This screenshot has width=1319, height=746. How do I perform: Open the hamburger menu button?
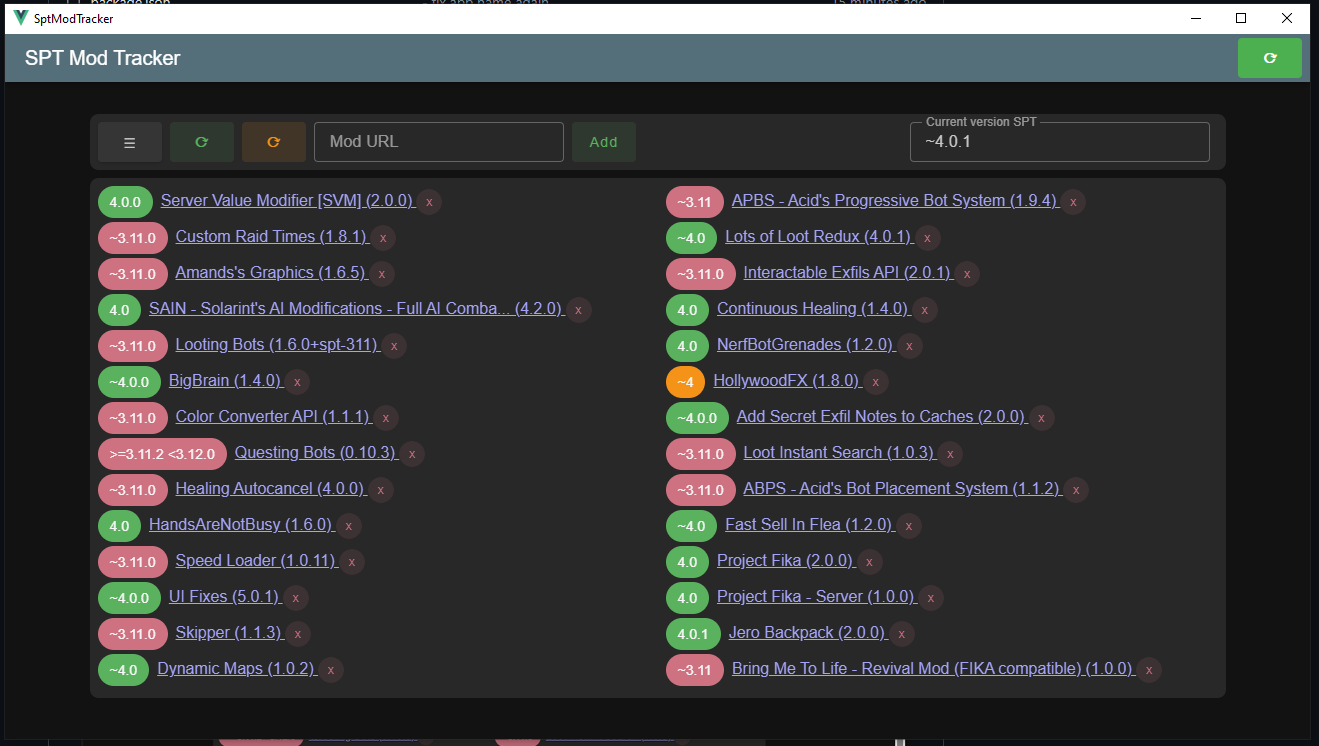click(x=130, y=142)
